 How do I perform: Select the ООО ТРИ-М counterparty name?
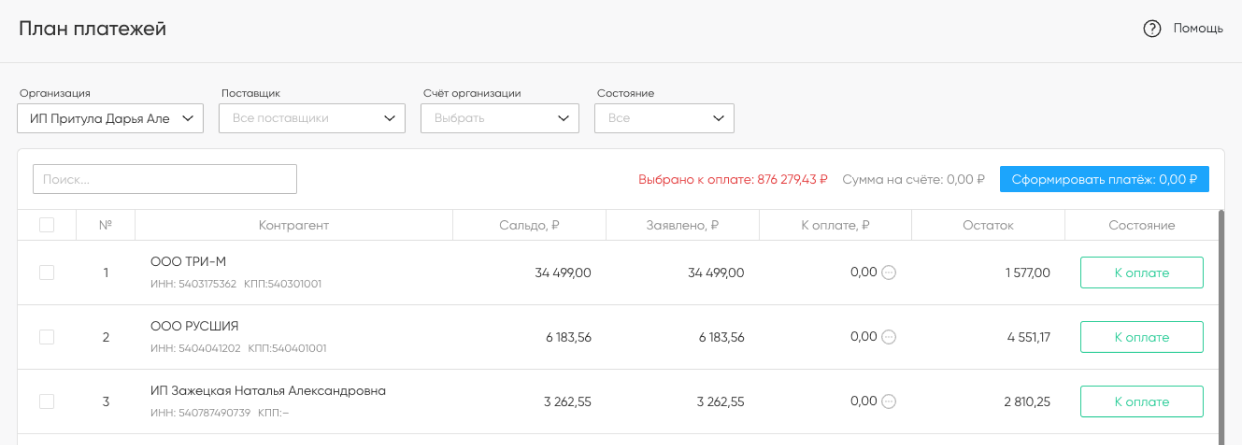188,262
